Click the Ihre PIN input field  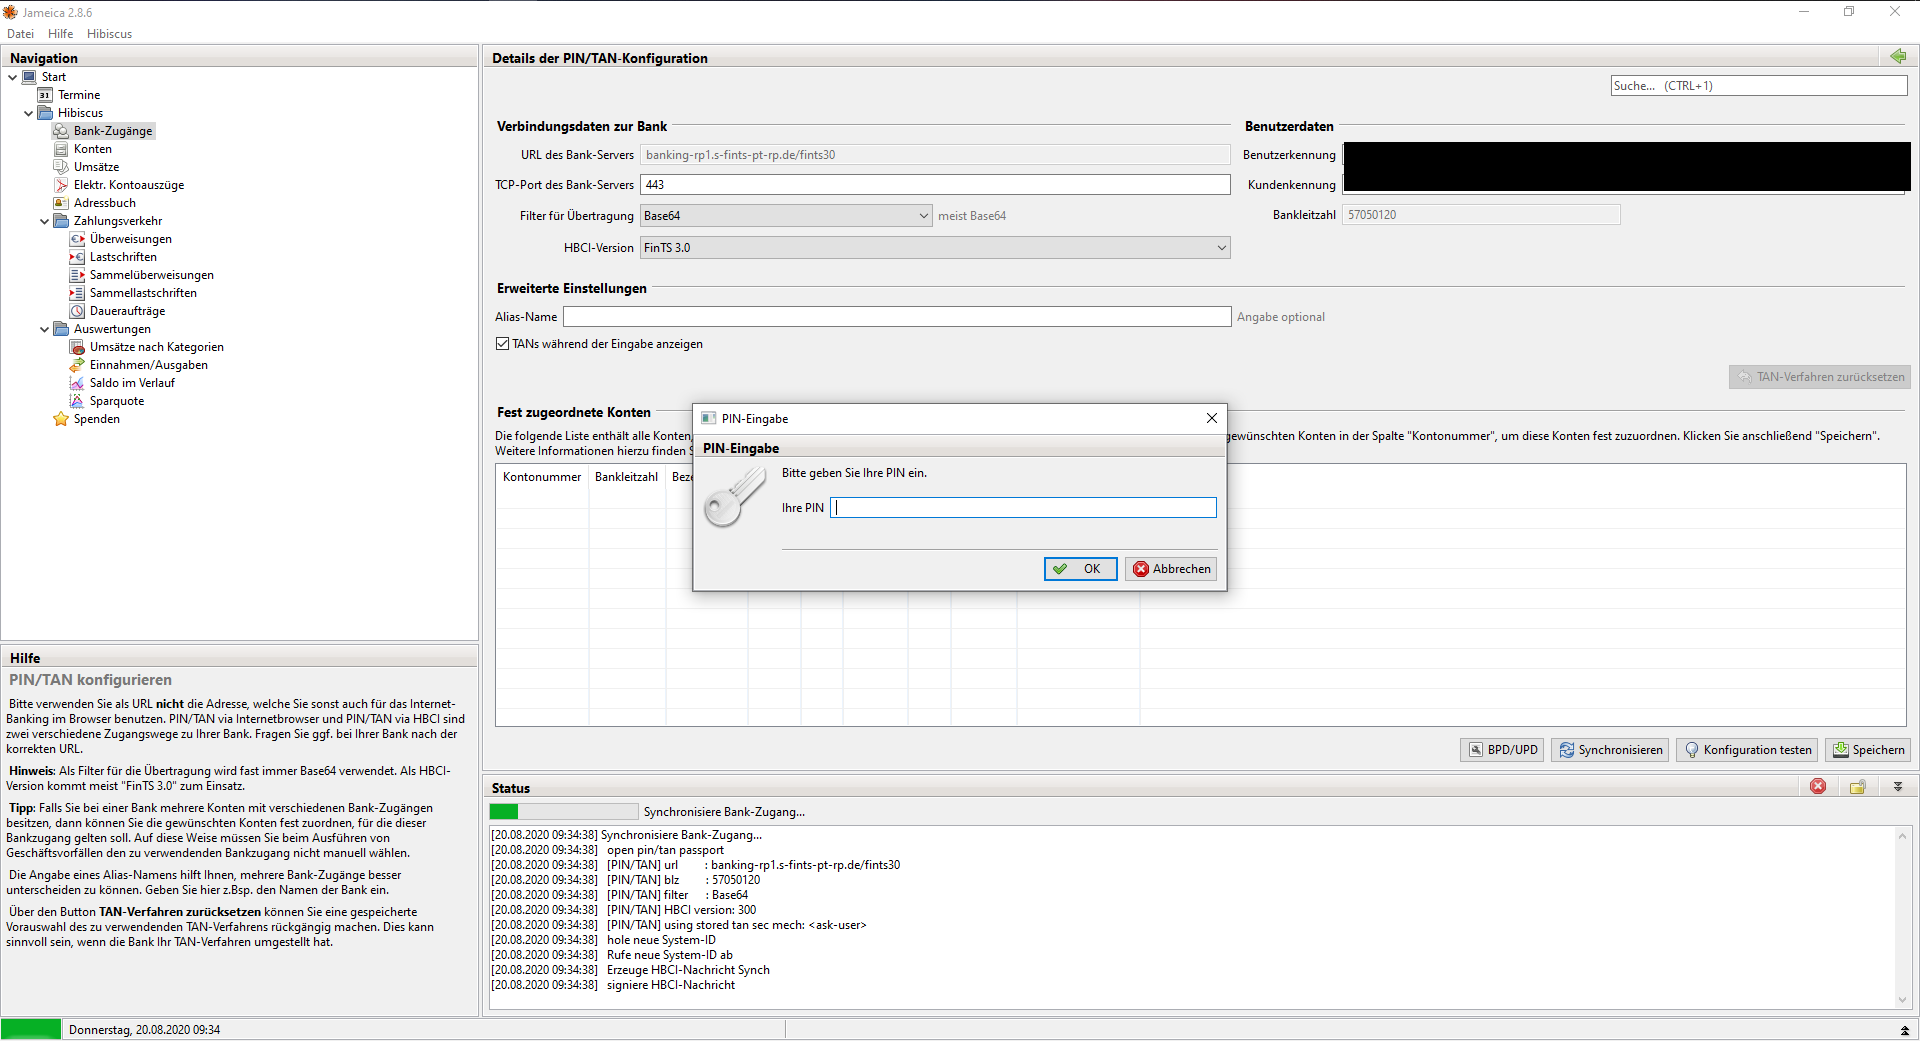[x=1023, y=508]
